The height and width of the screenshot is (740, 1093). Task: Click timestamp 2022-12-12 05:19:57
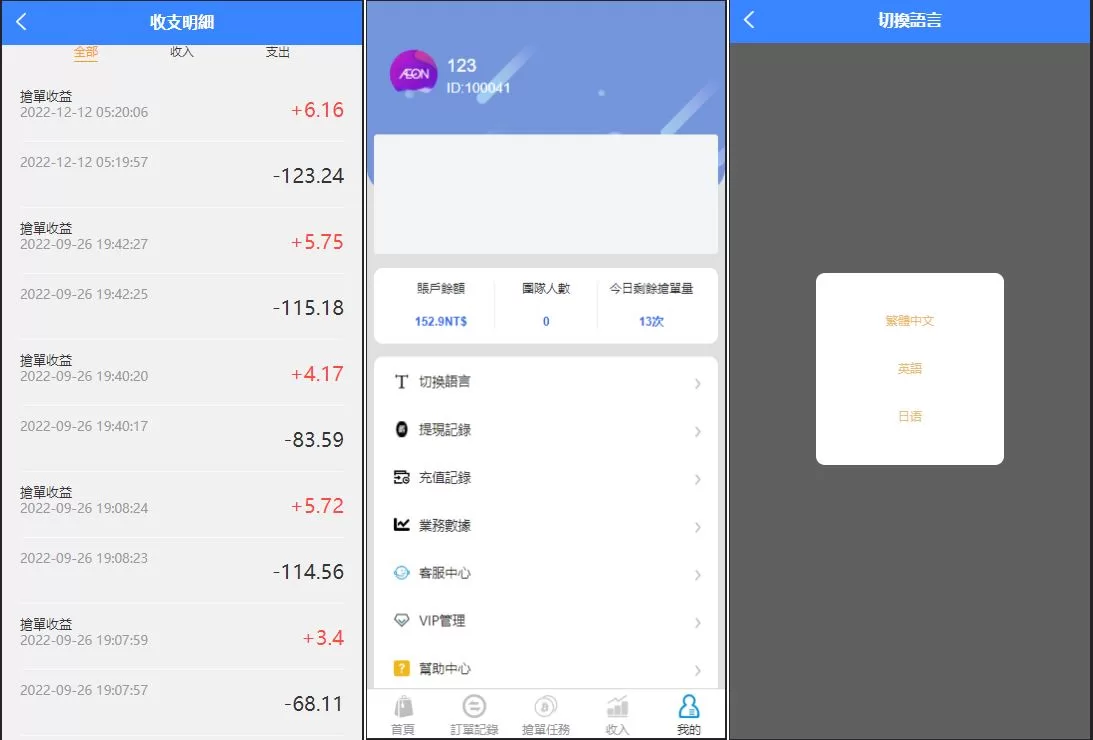[84, 162]
